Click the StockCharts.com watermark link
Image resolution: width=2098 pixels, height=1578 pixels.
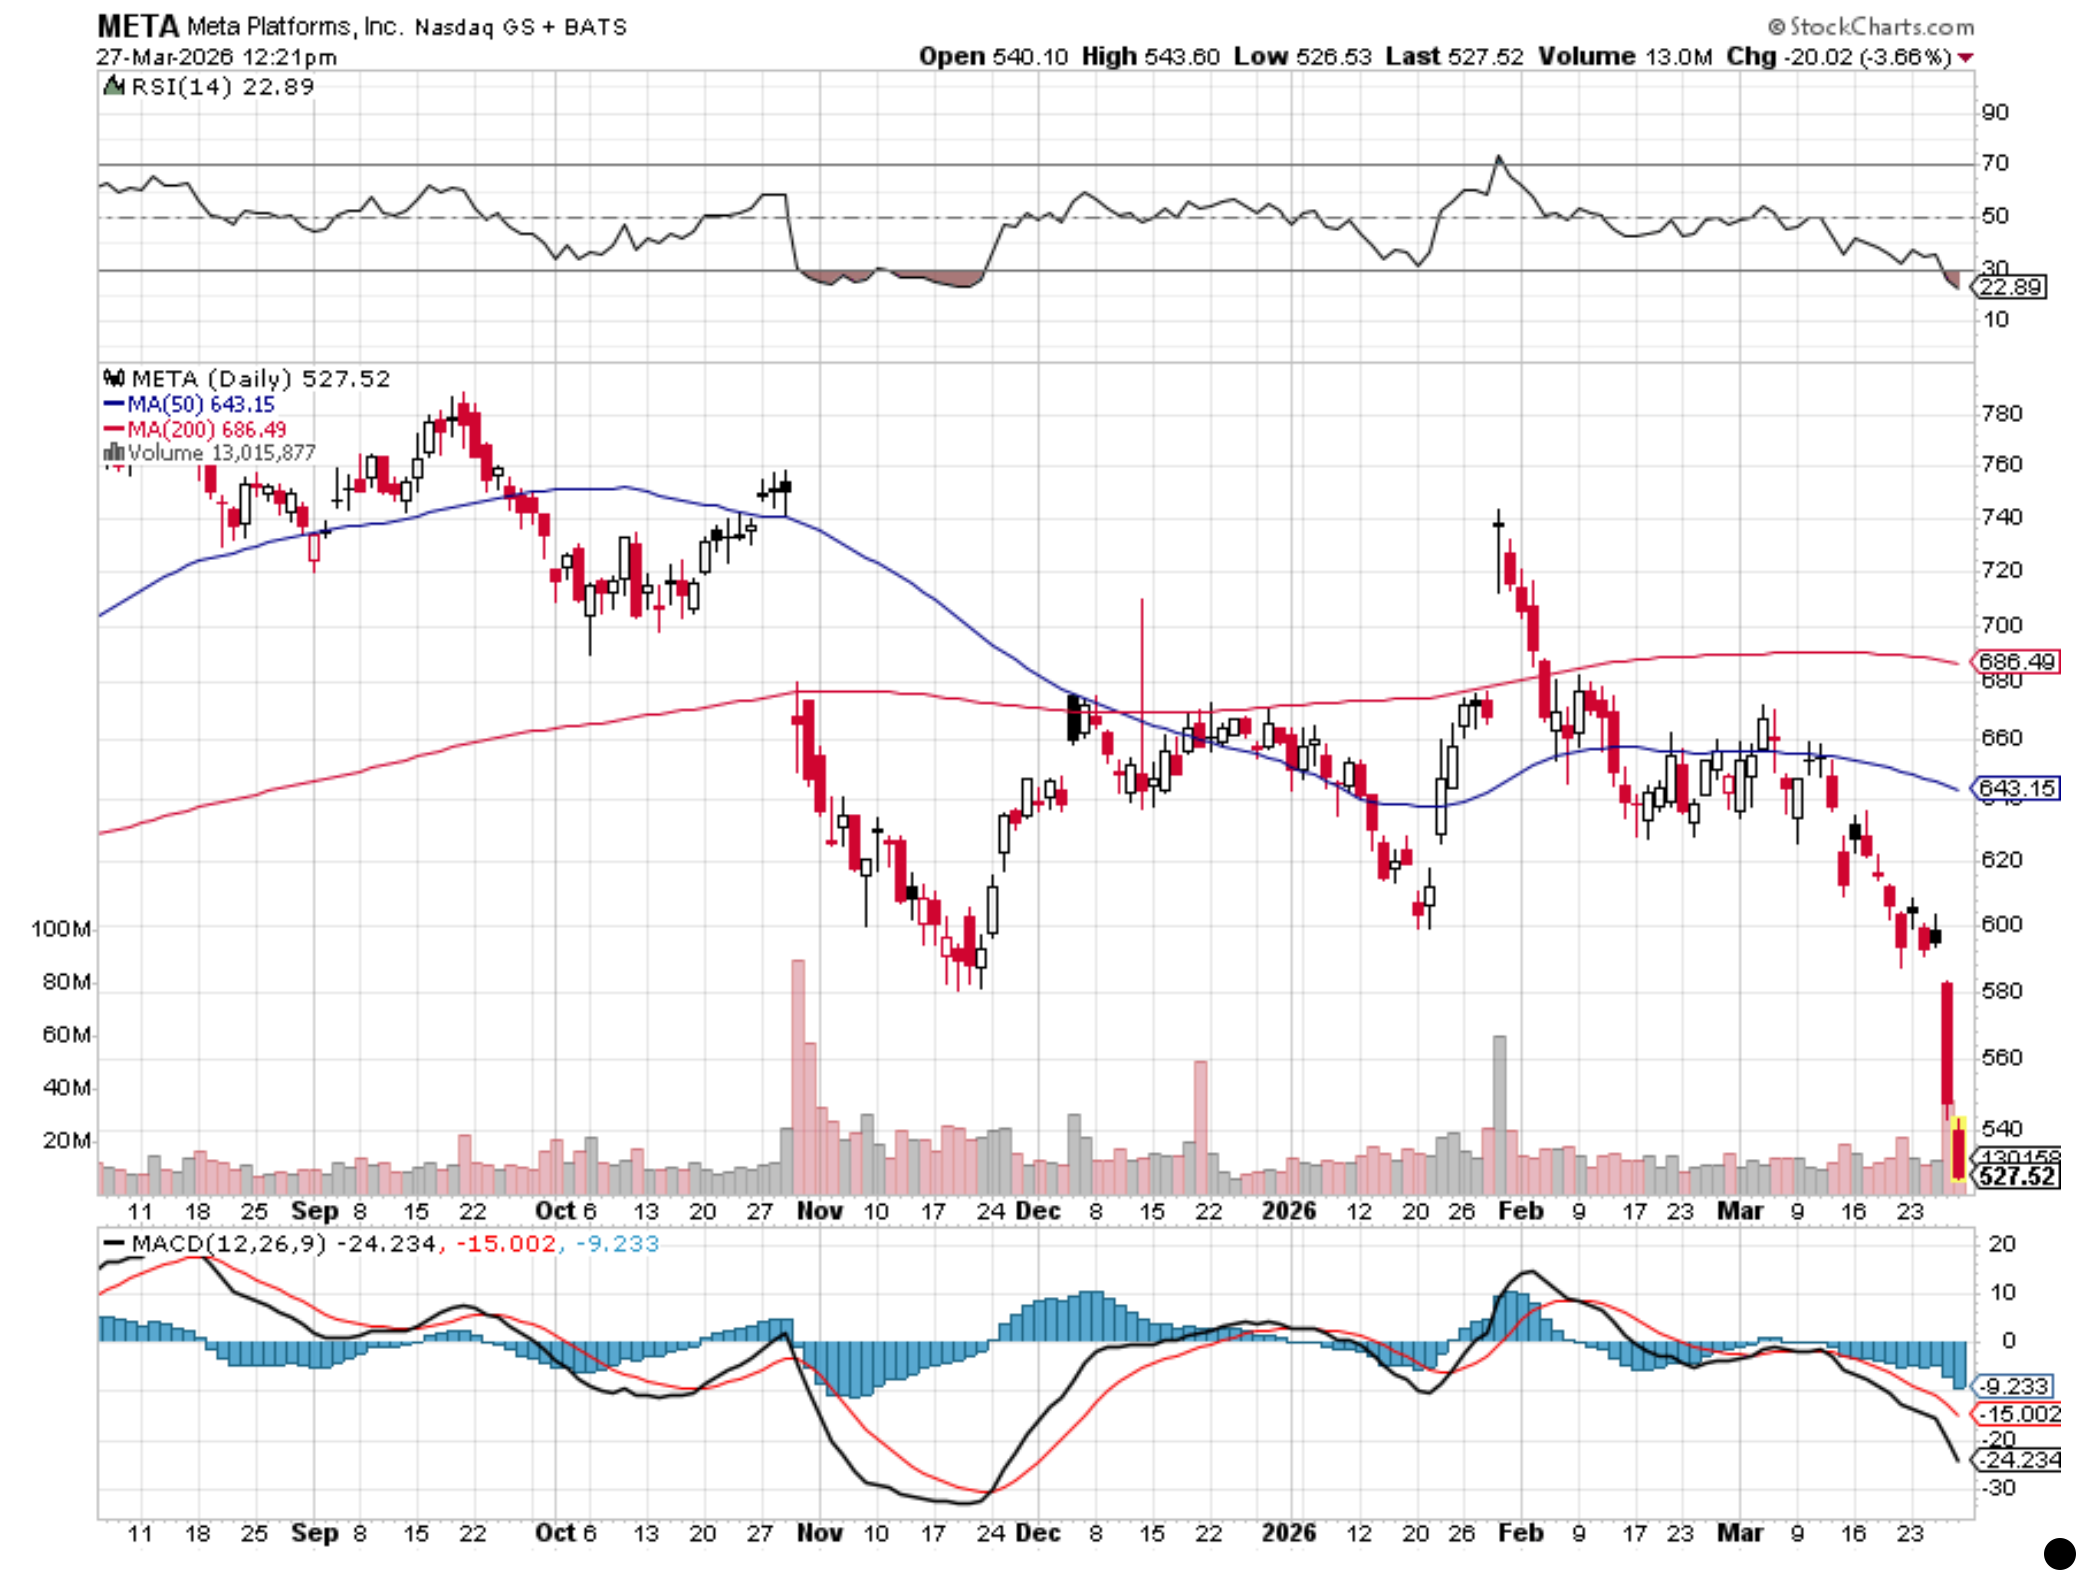pos(1871,26)
